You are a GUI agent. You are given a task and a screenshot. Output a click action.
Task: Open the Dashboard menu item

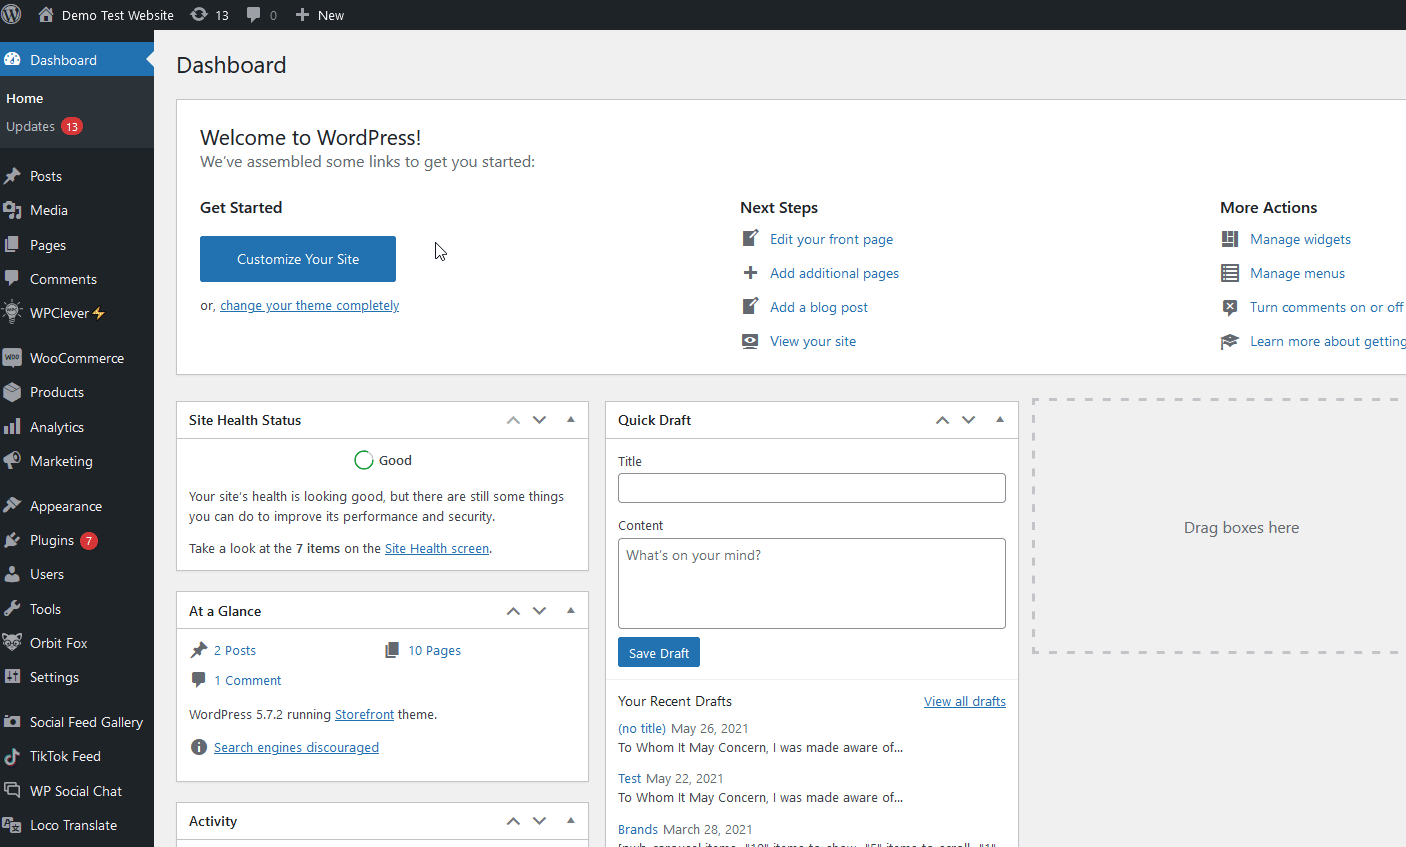(77, 60)
